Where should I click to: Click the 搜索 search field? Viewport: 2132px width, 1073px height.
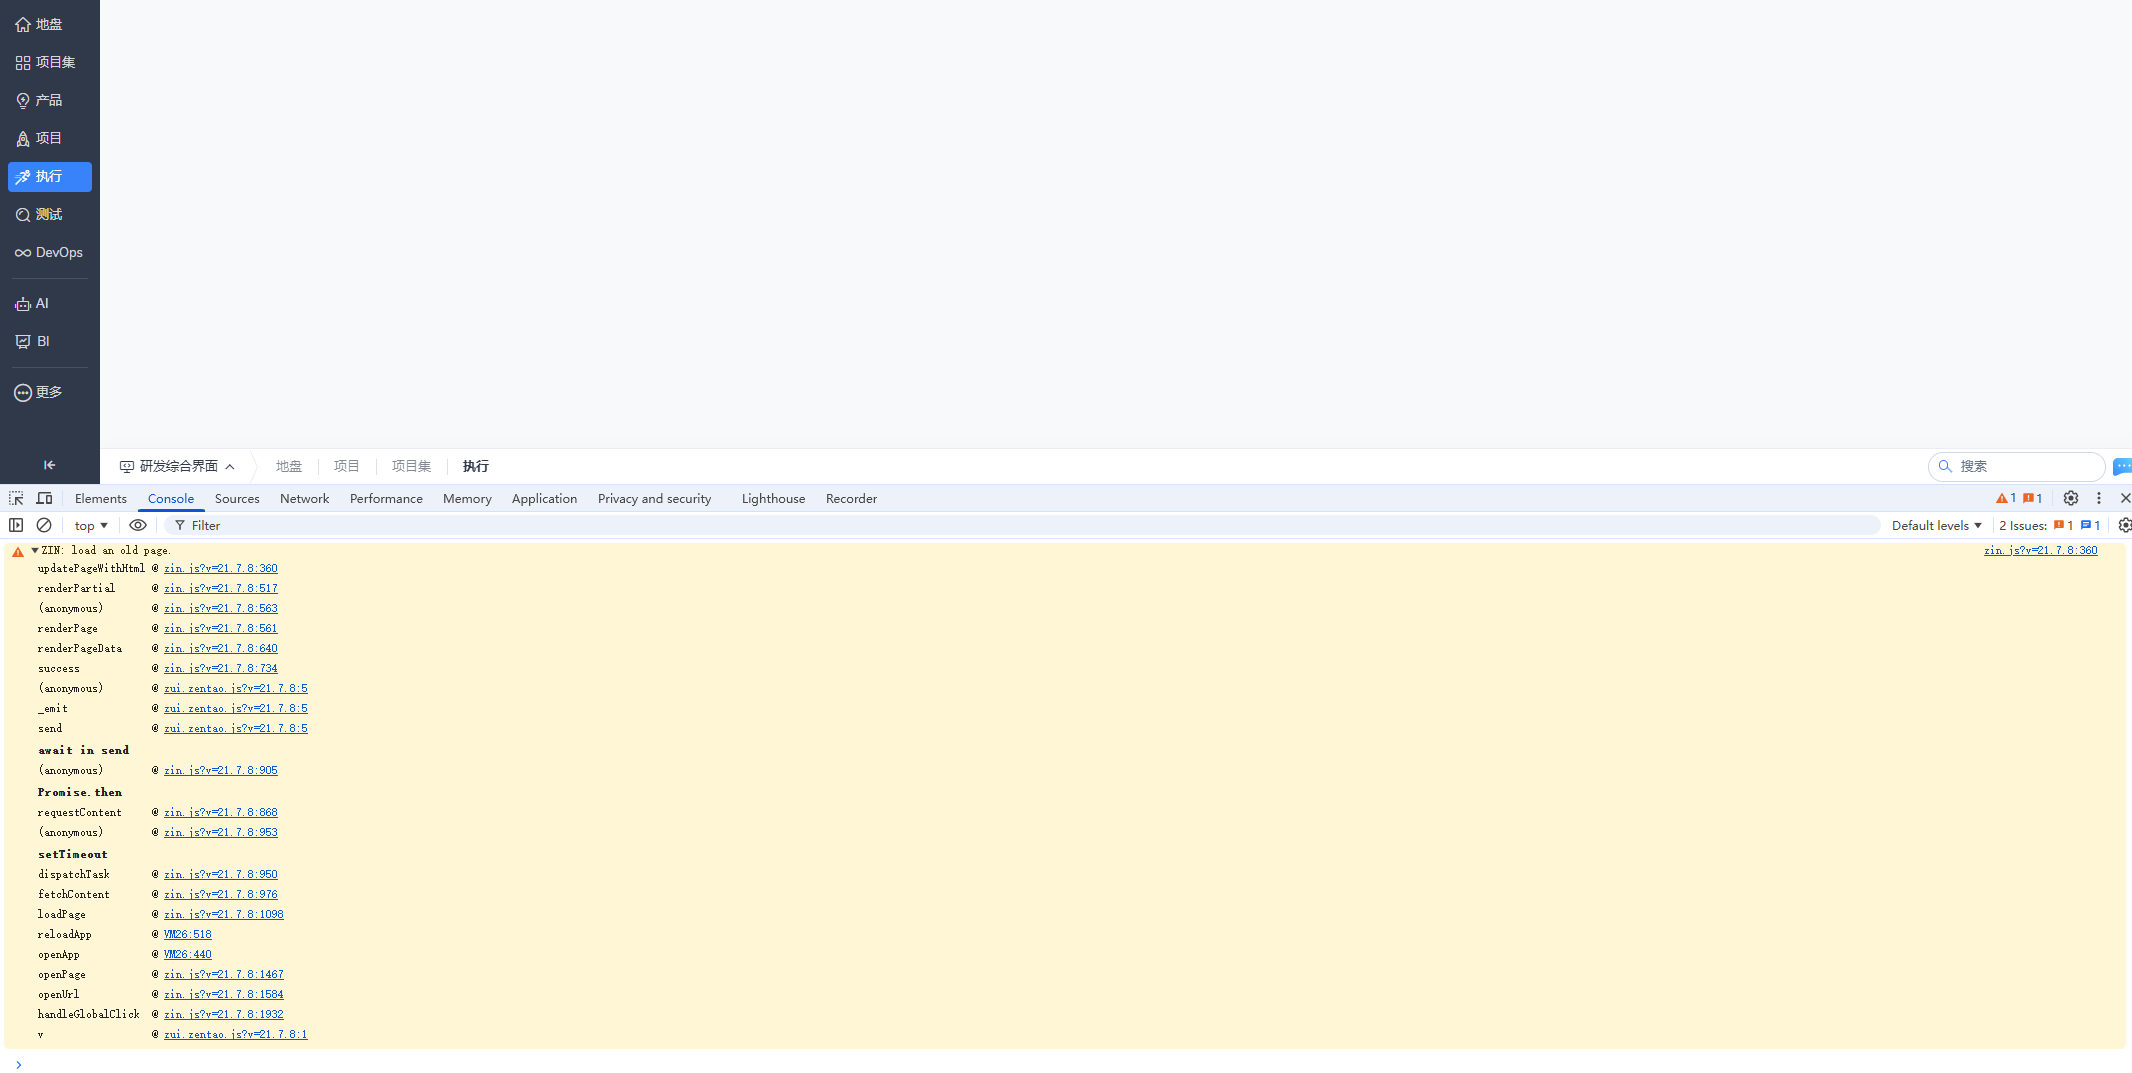coord(2016,466)
